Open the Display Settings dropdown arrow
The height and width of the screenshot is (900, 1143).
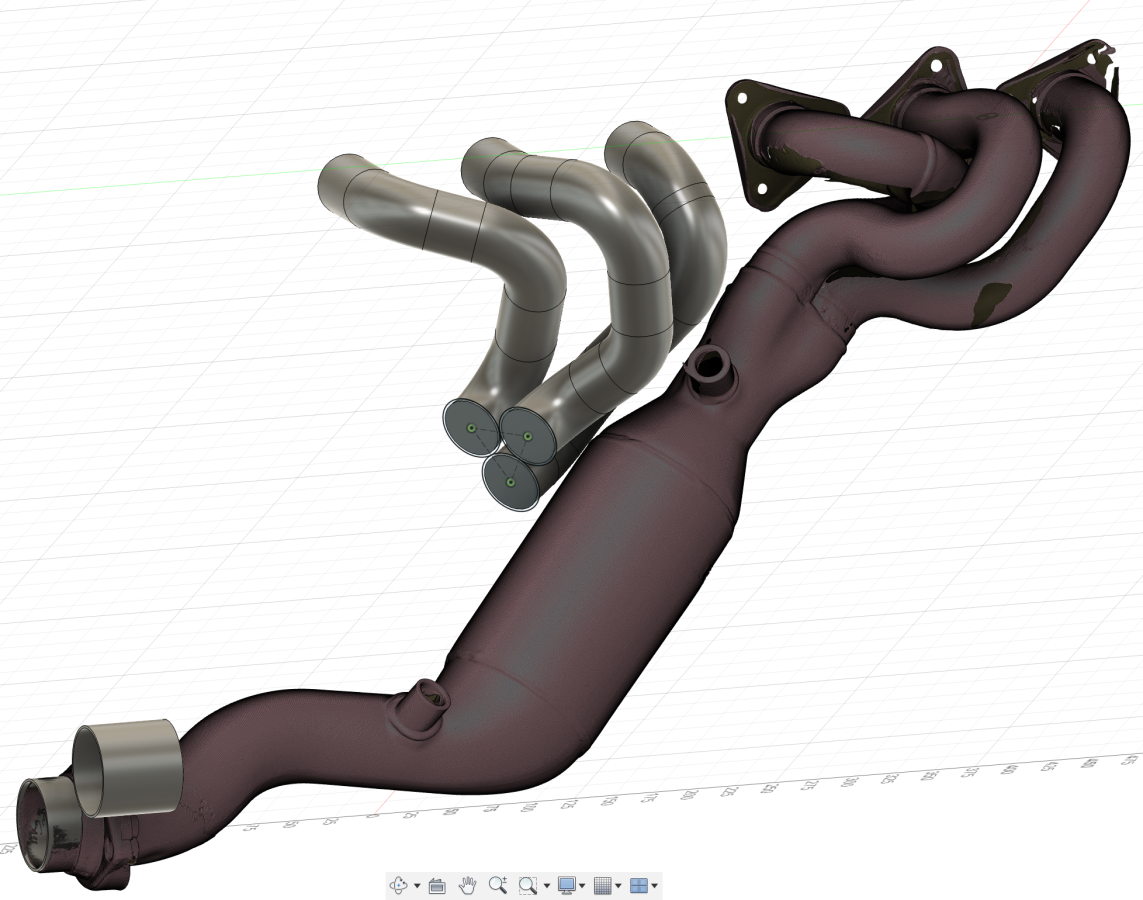[582, 886]
